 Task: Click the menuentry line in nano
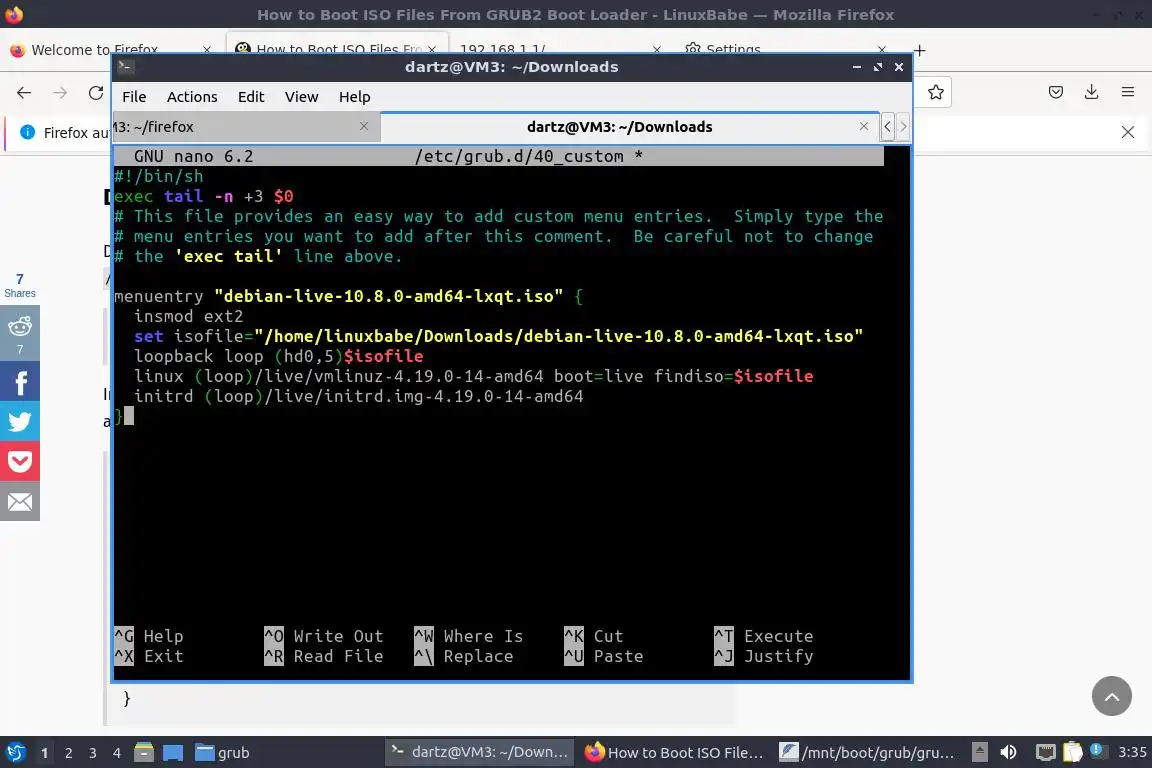[x=348, y=296]
